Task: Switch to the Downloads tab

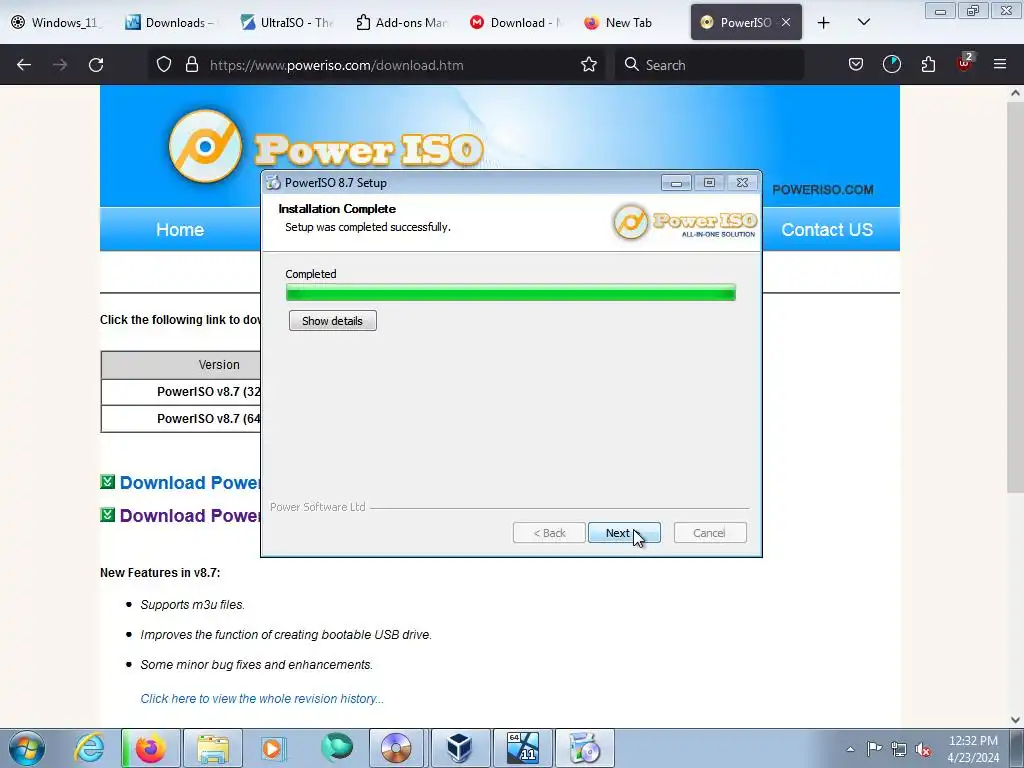Action: point(171,22)
